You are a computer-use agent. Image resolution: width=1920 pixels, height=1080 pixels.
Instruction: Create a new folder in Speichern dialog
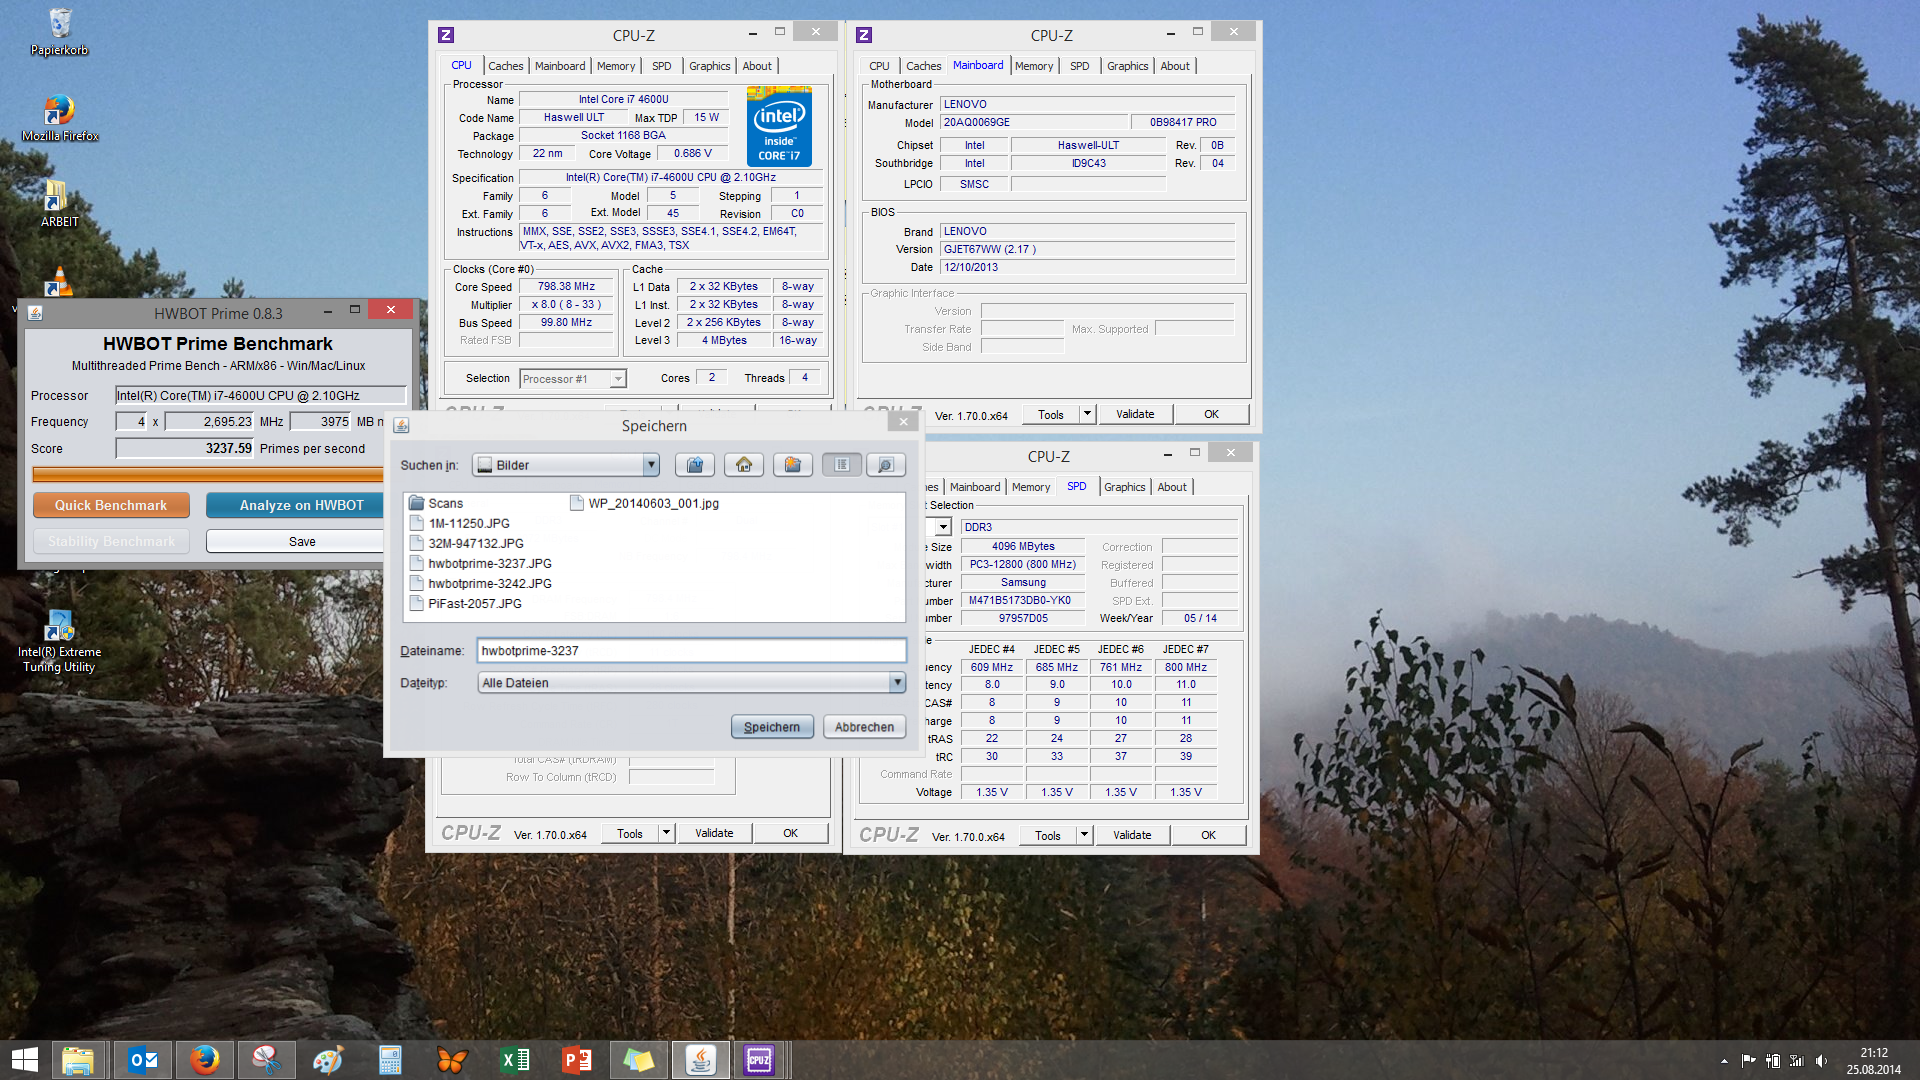793,465
